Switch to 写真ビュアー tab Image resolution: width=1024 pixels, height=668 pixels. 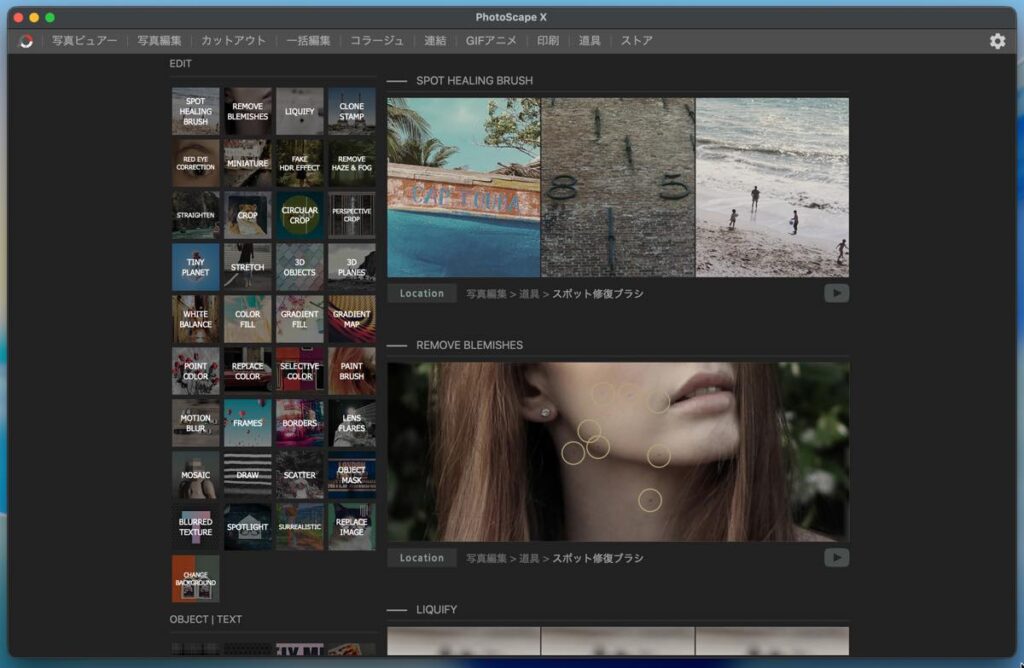[x=85, y=40]
